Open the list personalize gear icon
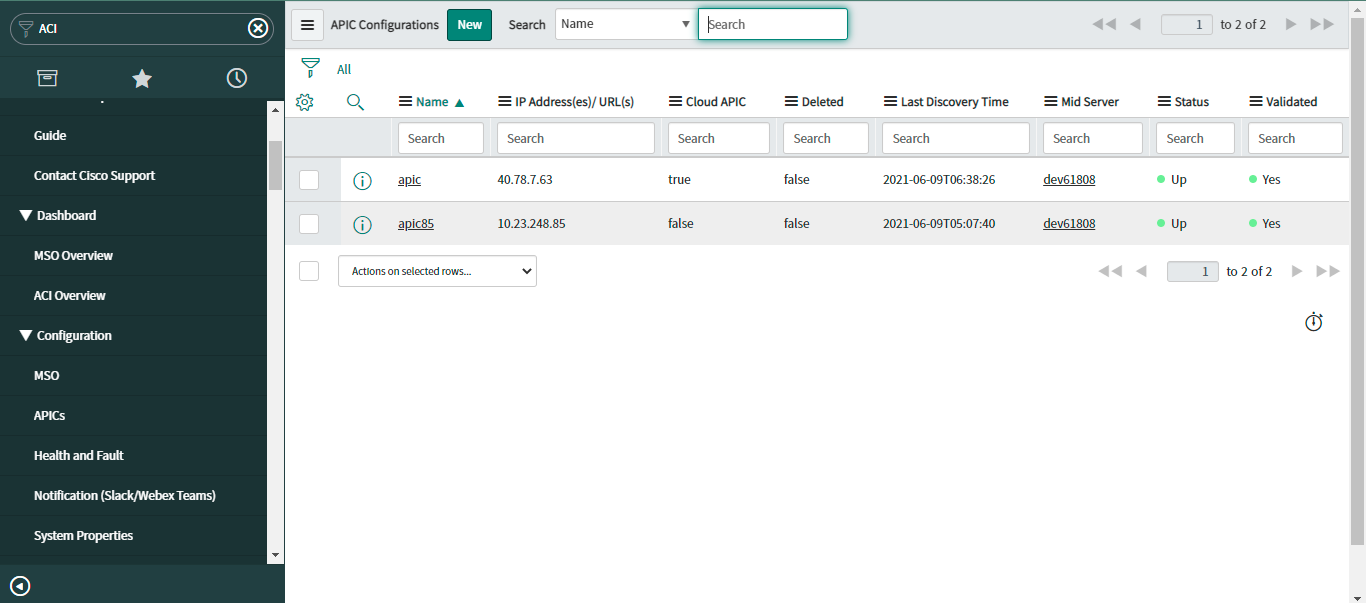Image resolution: width=1366 pixels, height=603 pixels. click(x=306, y=101)
